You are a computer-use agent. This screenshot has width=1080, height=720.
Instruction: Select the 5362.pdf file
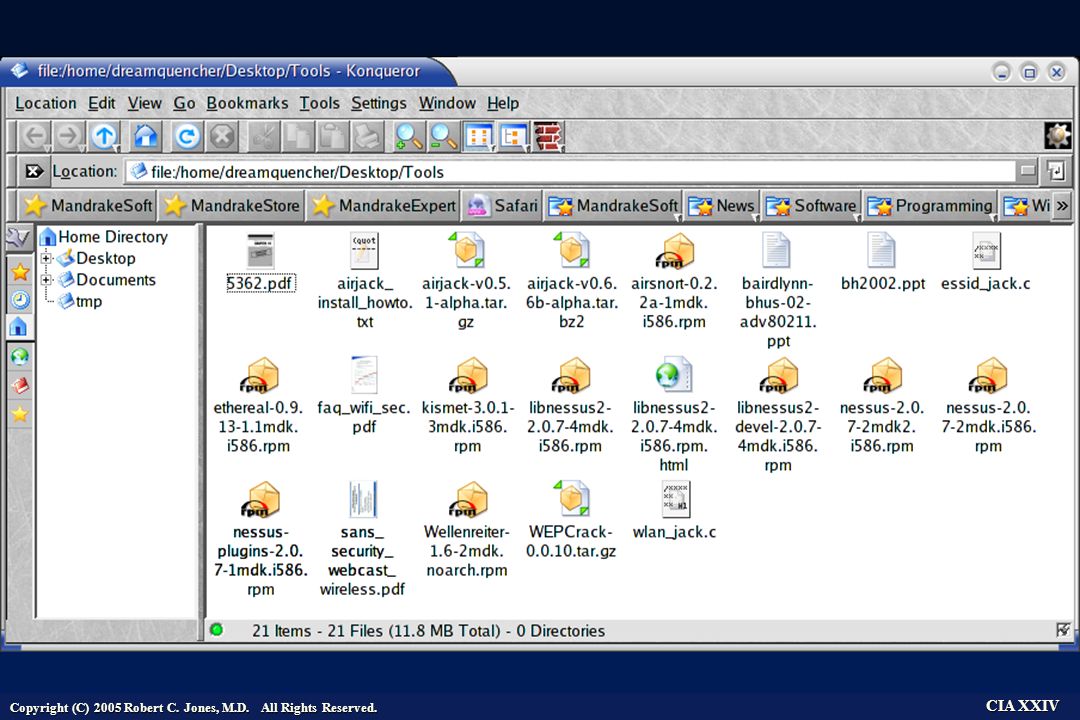(261, 262)
